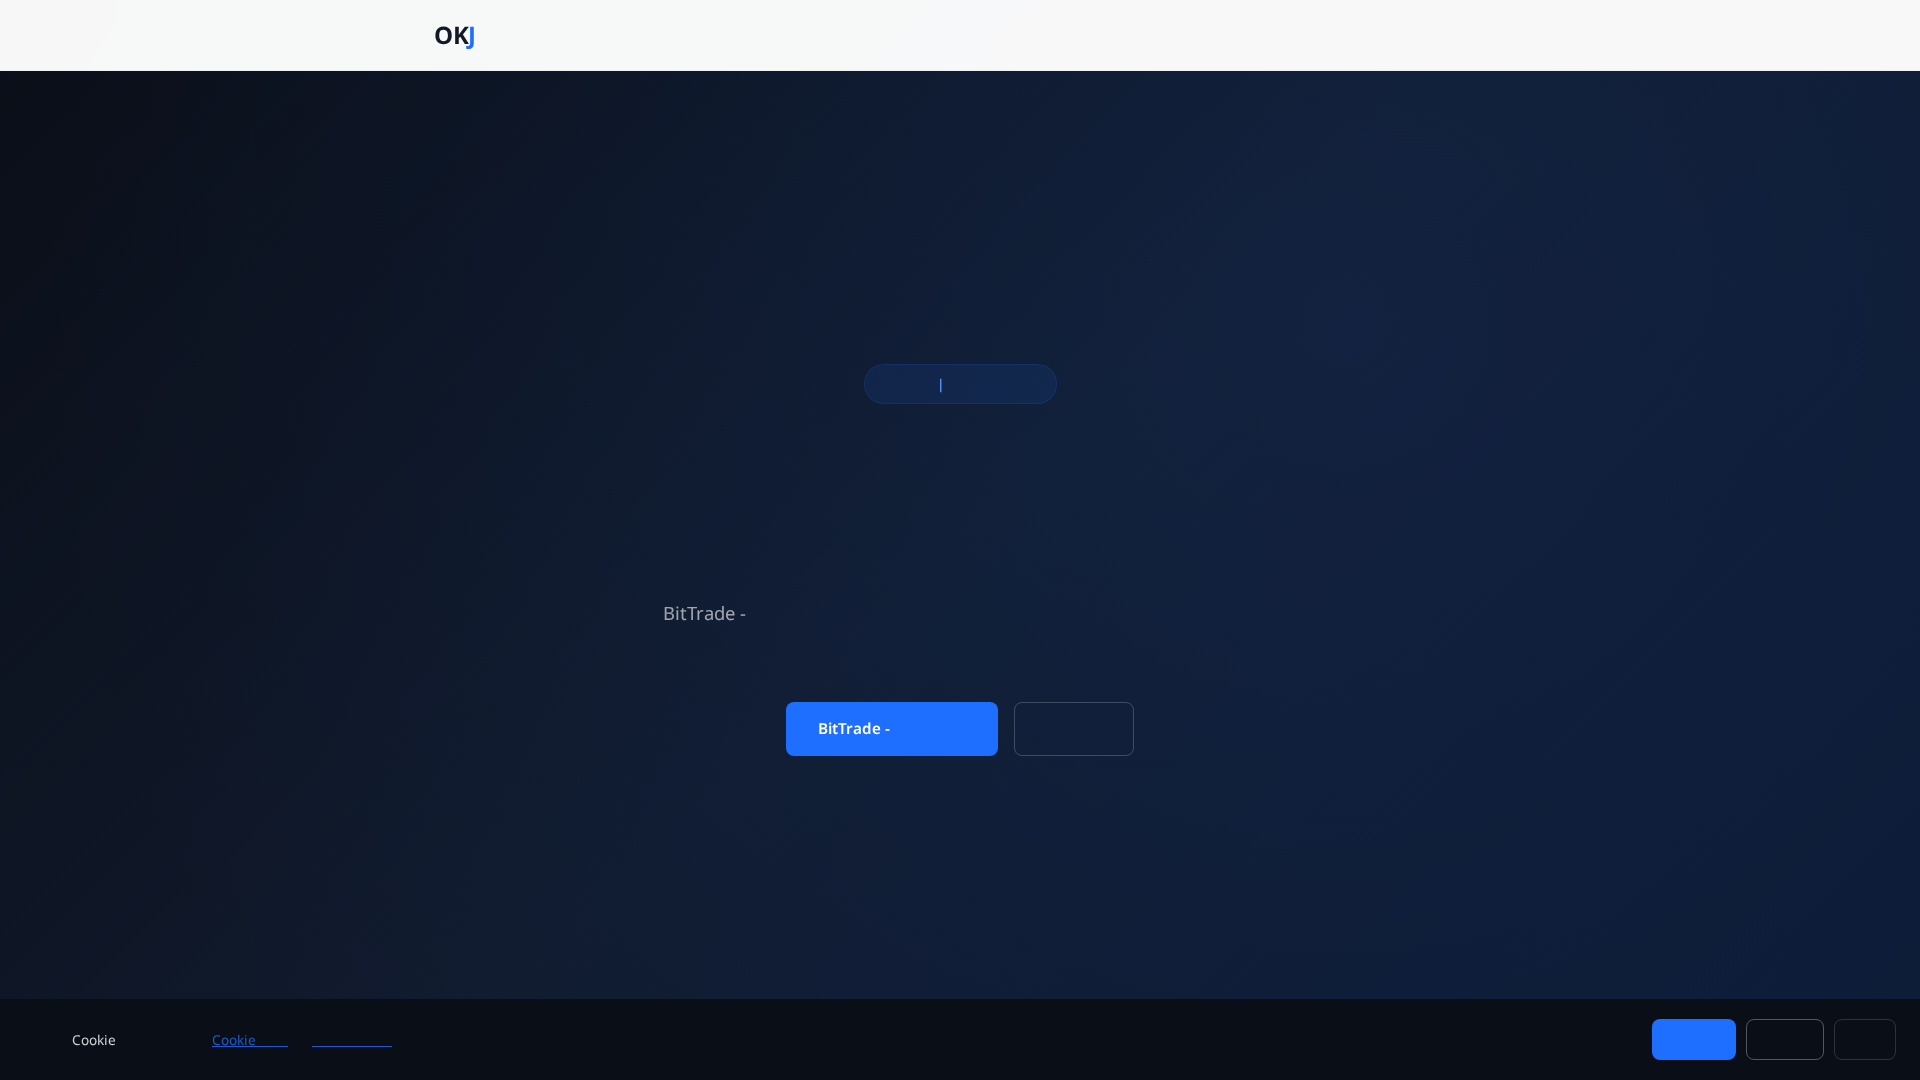Select the blue J in the OKJ logo
1920x1080 pixels.
click(471, 36)
